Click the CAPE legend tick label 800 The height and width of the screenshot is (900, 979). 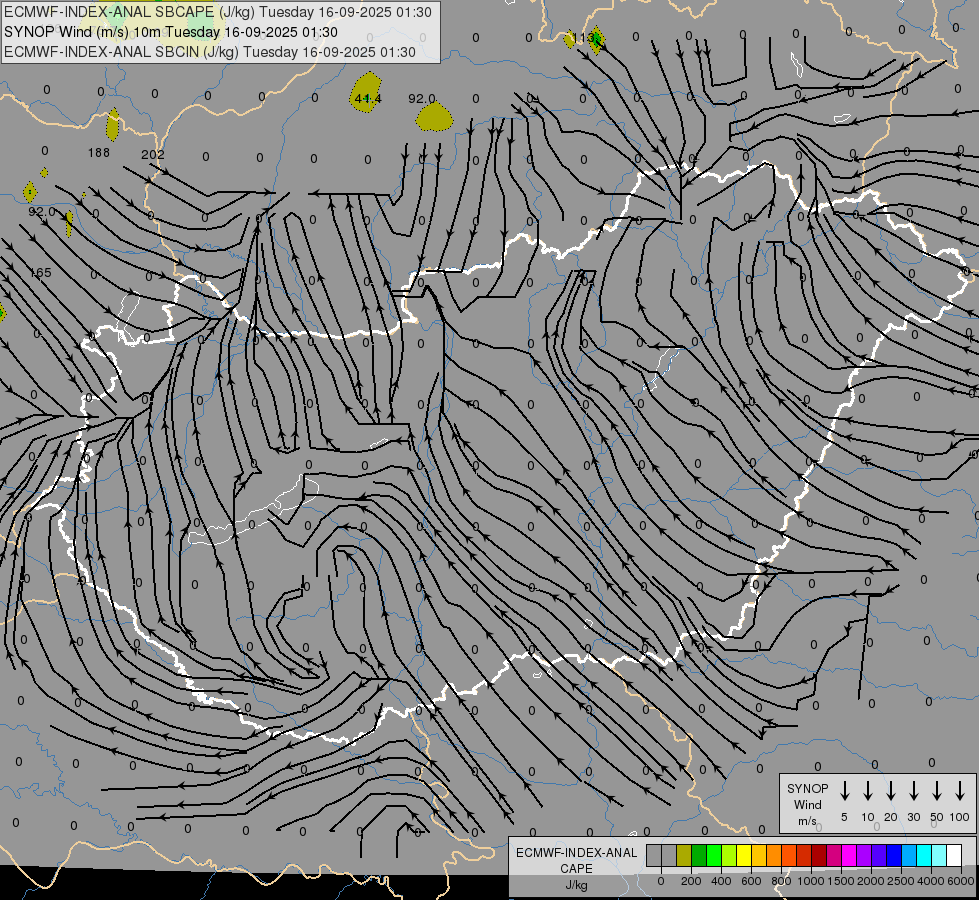[x=781, y=881]
